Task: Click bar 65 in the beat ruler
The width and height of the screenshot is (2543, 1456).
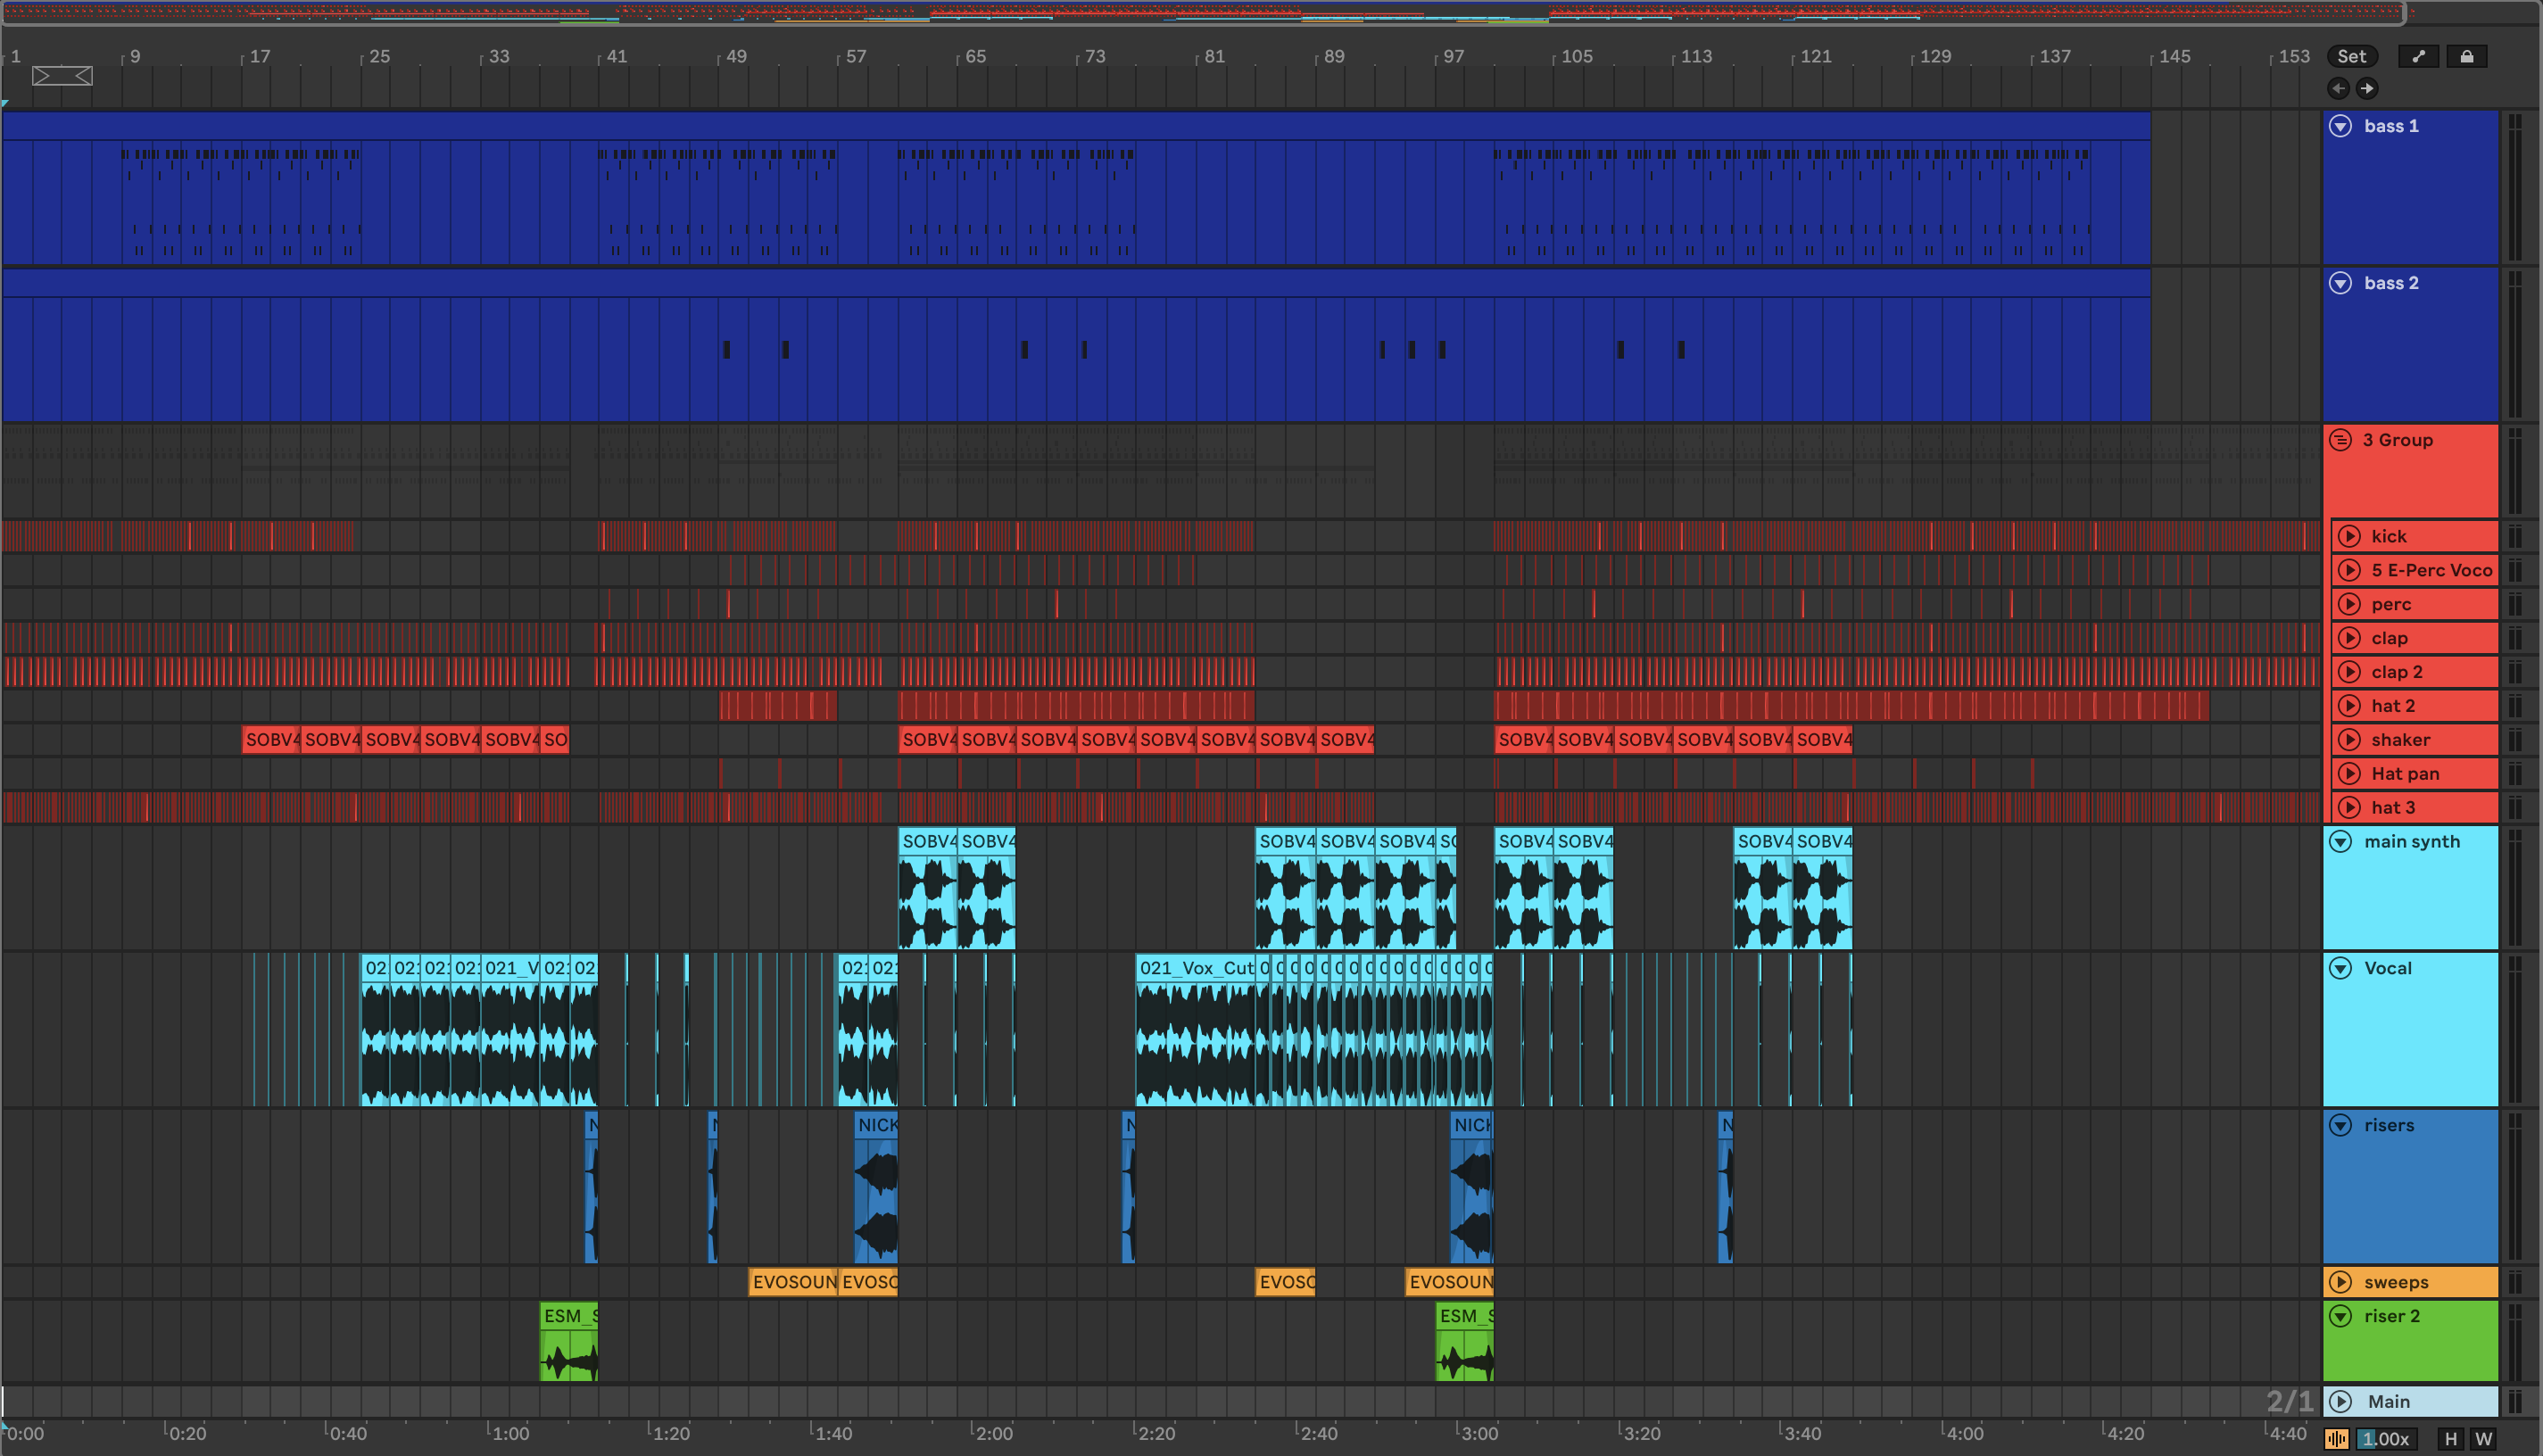Action: tap(974, 57)
